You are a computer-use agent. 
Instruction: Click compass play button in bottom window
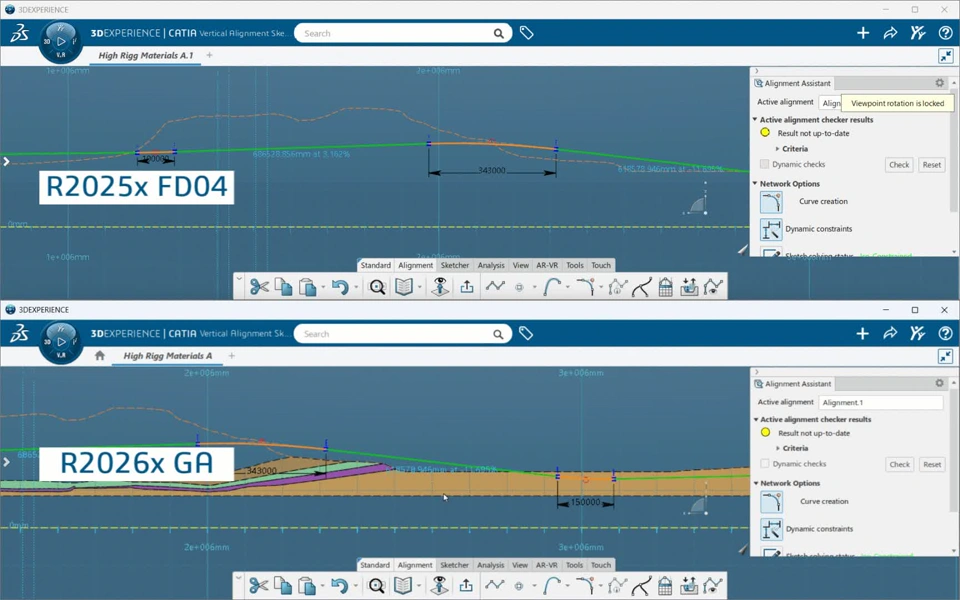(x=61, y=342)
